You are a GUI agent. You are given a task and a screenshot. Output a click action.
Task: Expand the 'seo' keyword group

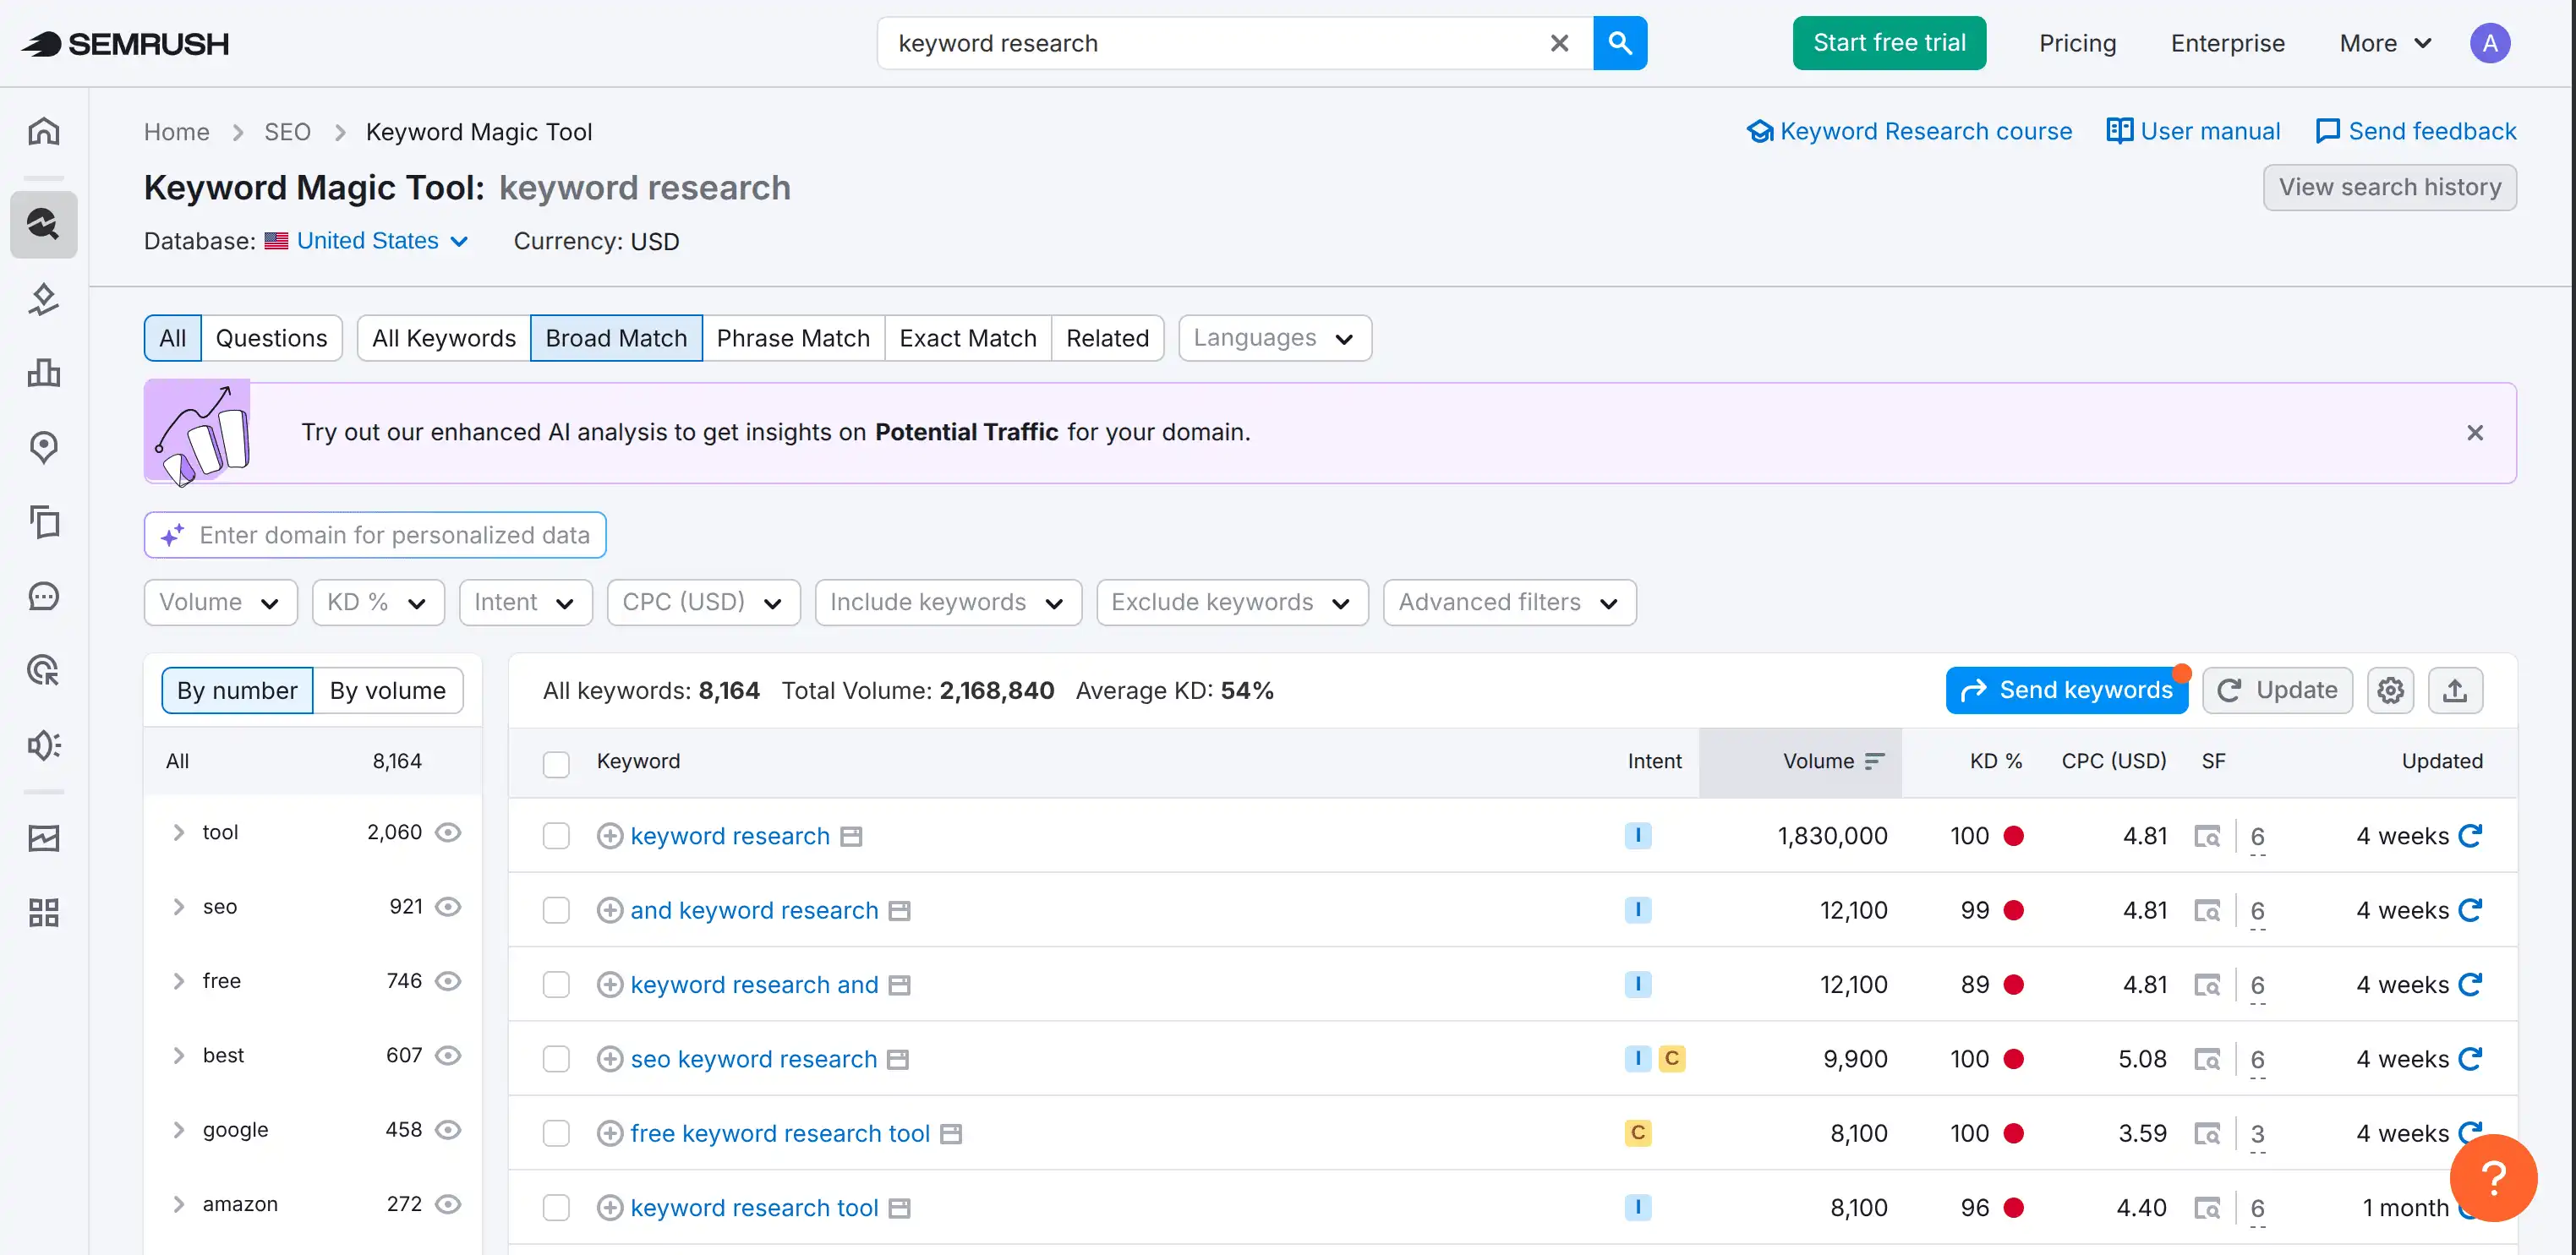[x=180, y=906]
